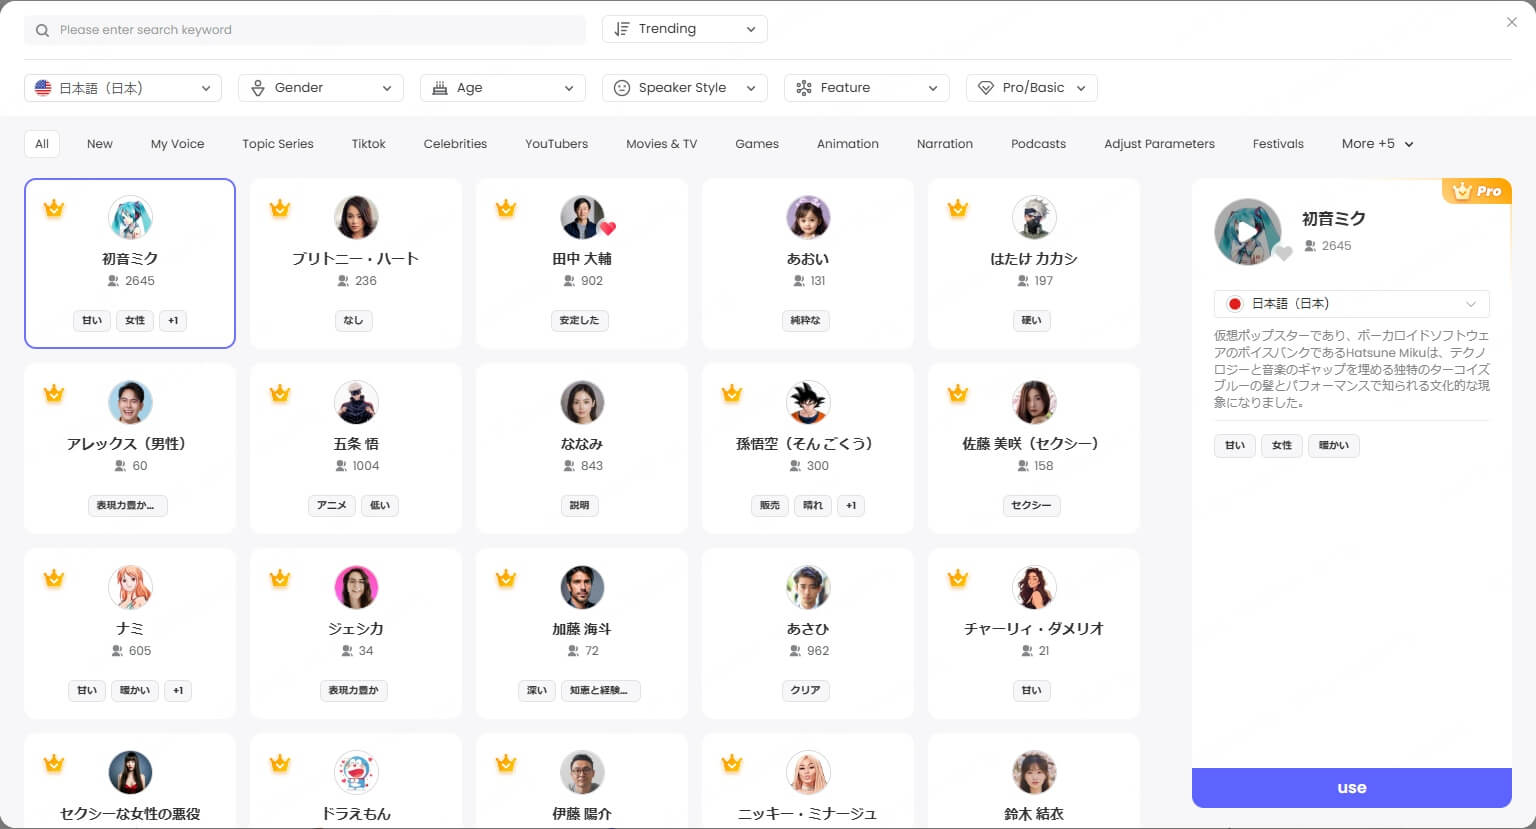This screenshot has height=829, width=1536.
Task: Click the 表現力豊か tag on ジェシカ card
Action: (354, 691)
